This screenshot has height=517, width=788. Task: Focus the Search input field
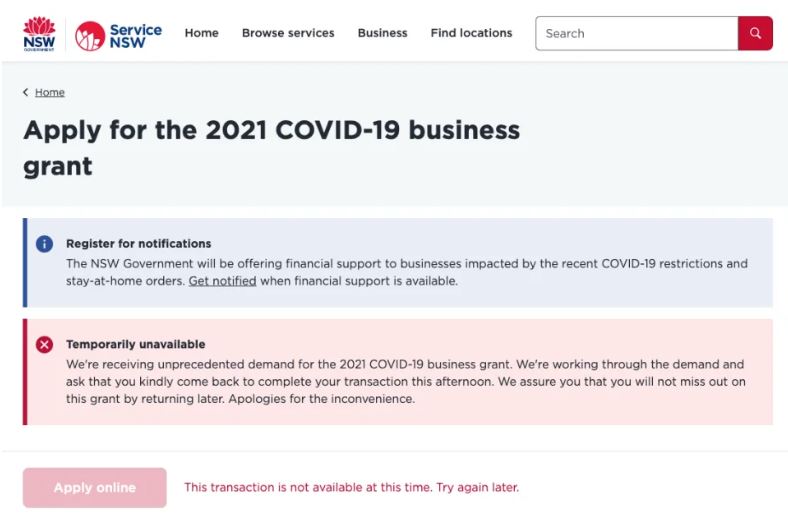637,33
